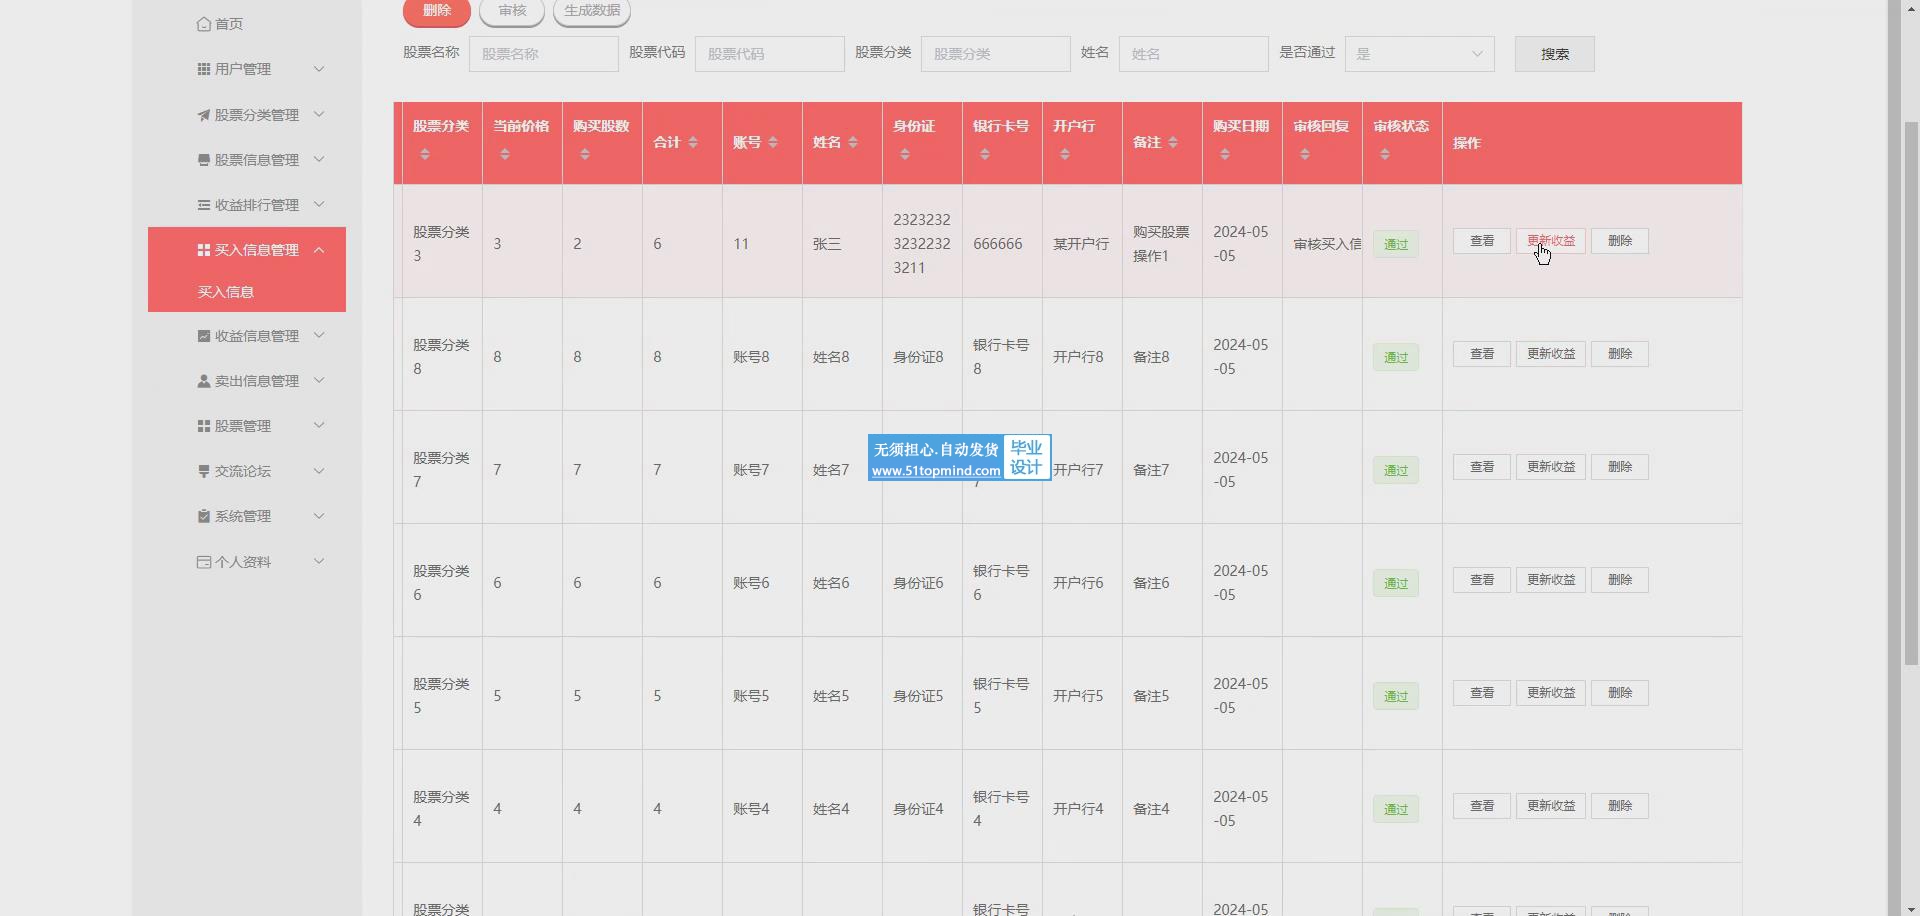Click the 收益信息管理 chart icon

click(x=204, y=336)
